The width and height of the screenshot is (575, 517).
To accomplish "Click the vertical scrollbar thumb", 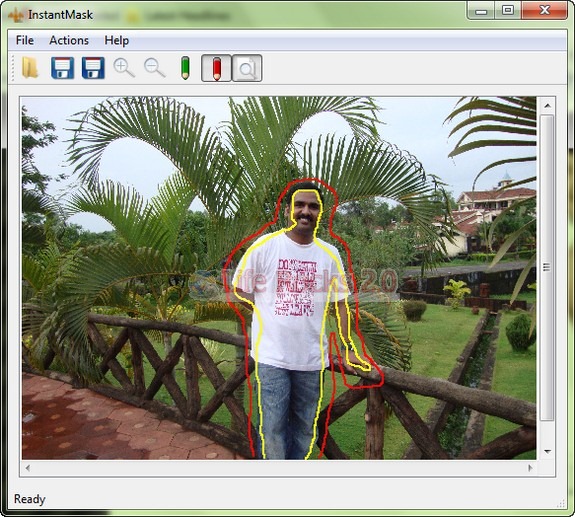I will 547,268.
